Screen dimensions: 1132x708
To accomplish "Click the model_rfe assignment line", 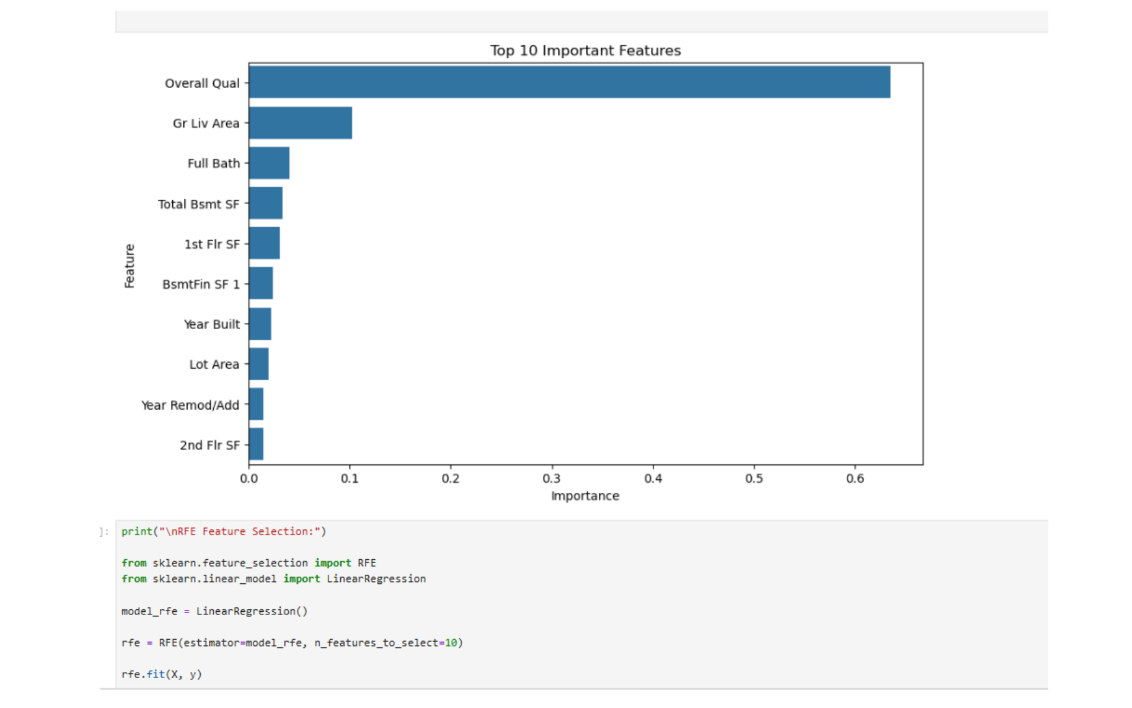I will pos(214,611).
